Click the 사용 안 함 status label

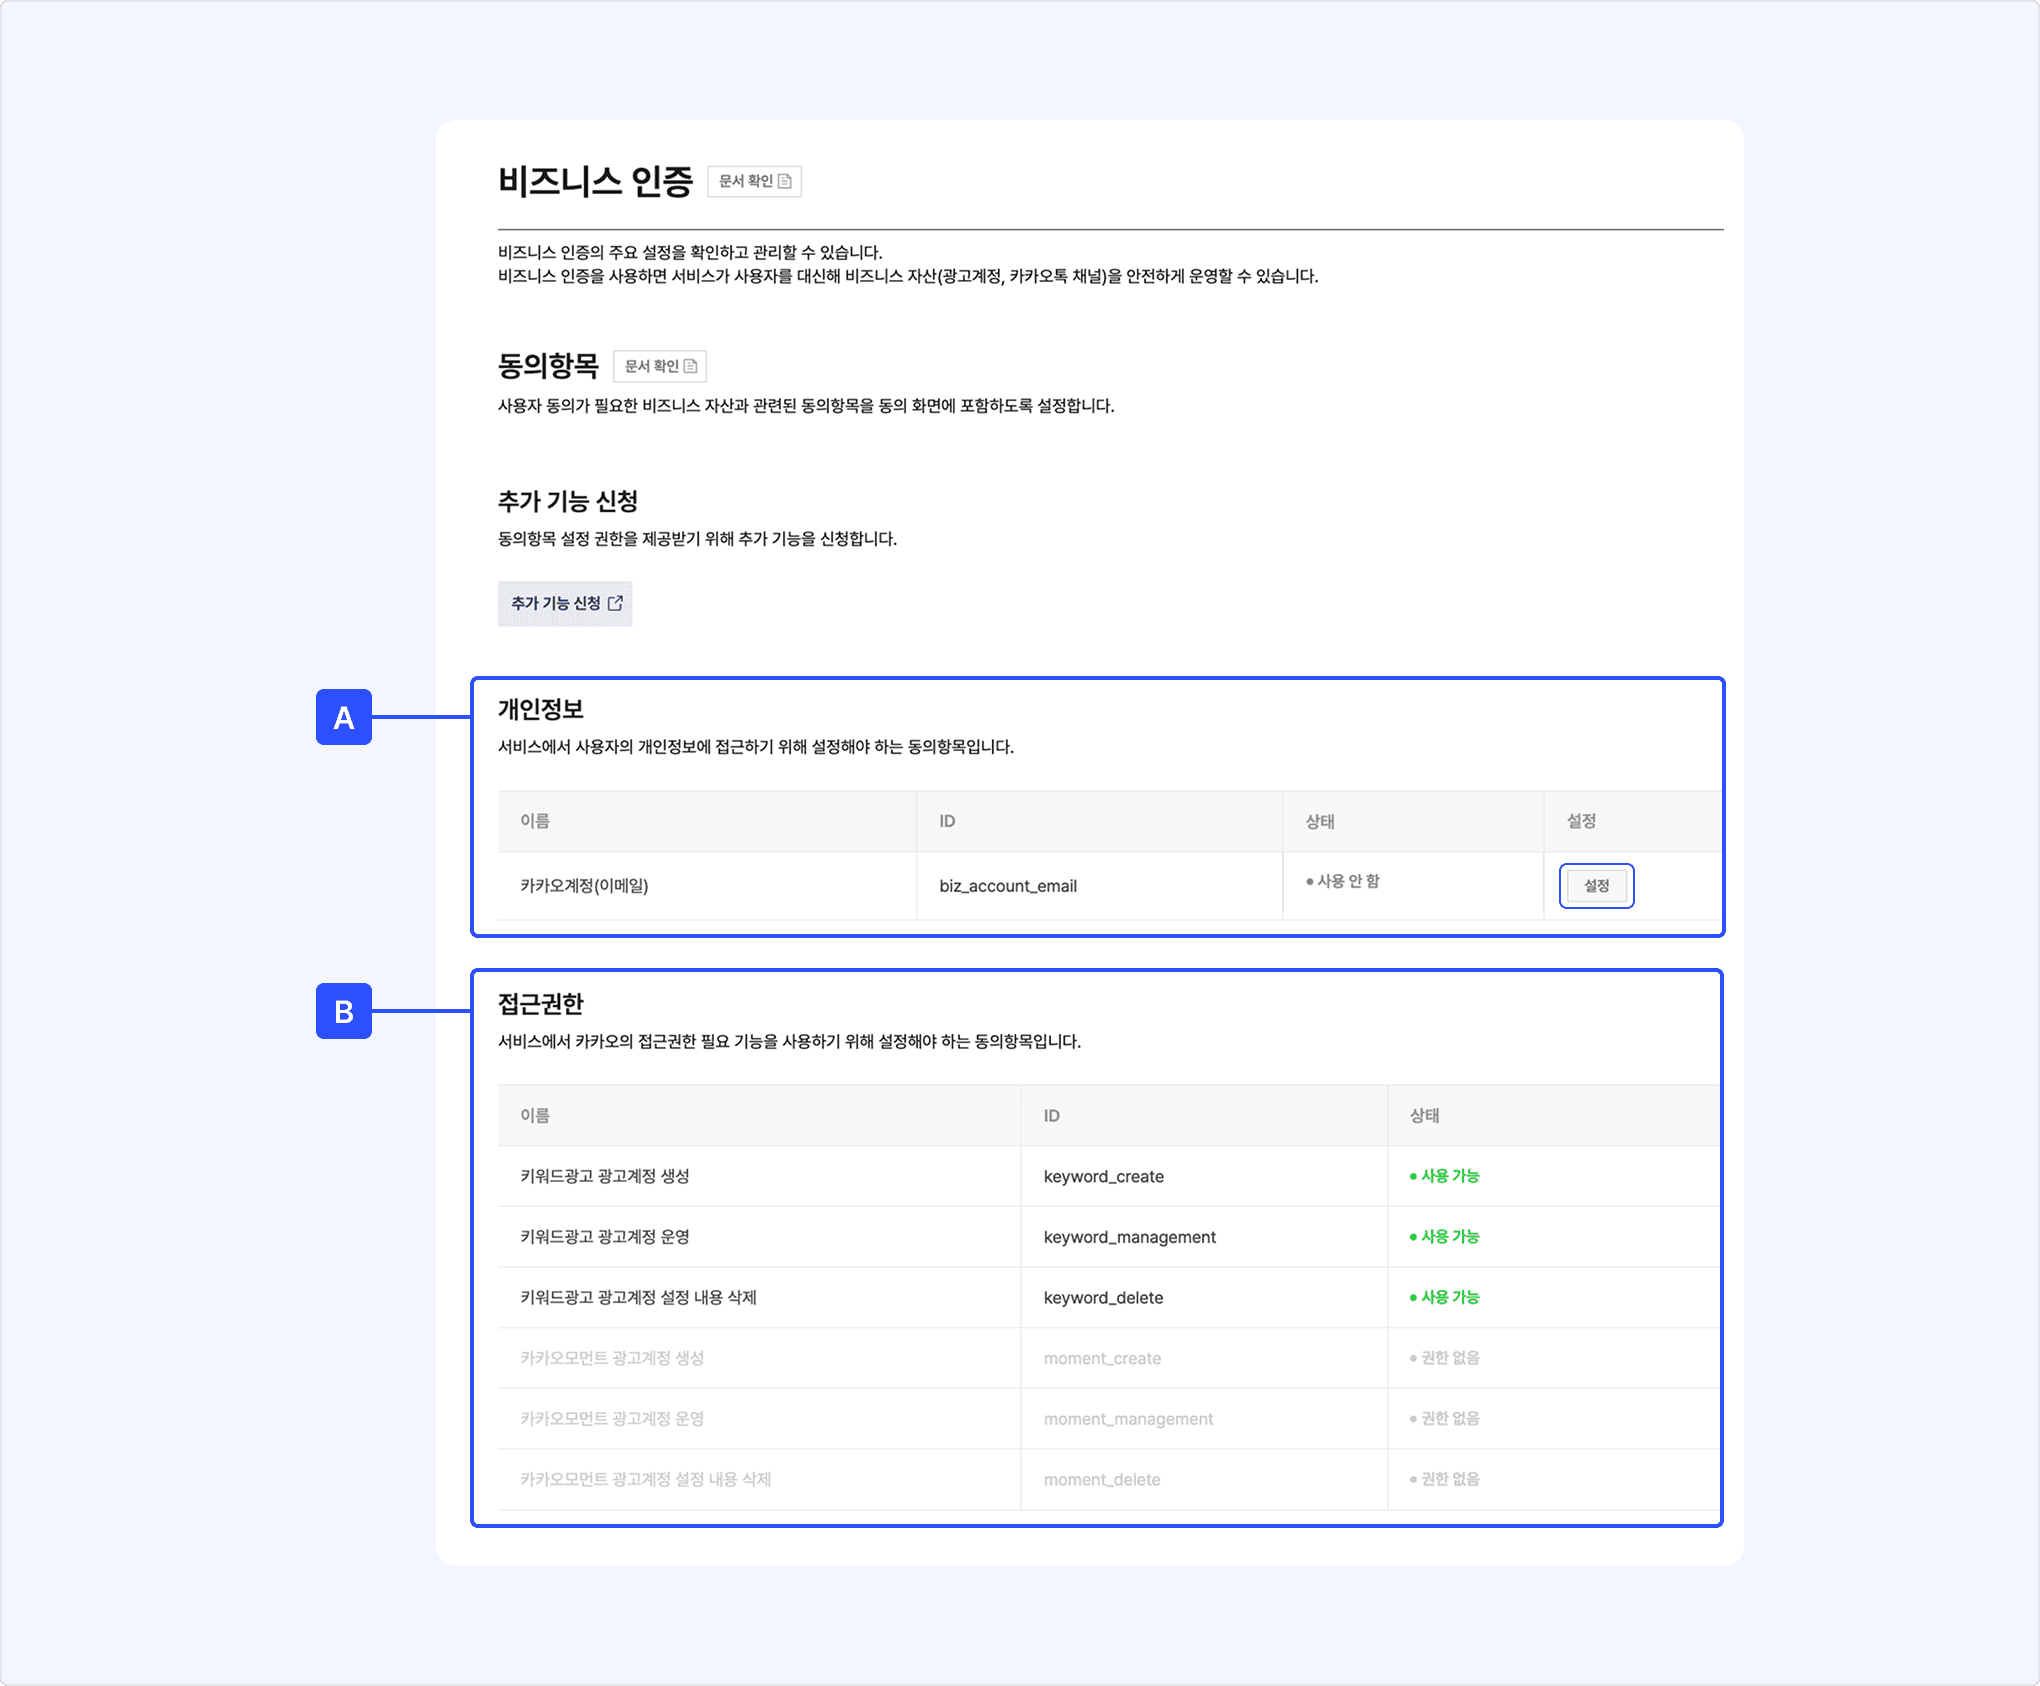click(1347, 881)
